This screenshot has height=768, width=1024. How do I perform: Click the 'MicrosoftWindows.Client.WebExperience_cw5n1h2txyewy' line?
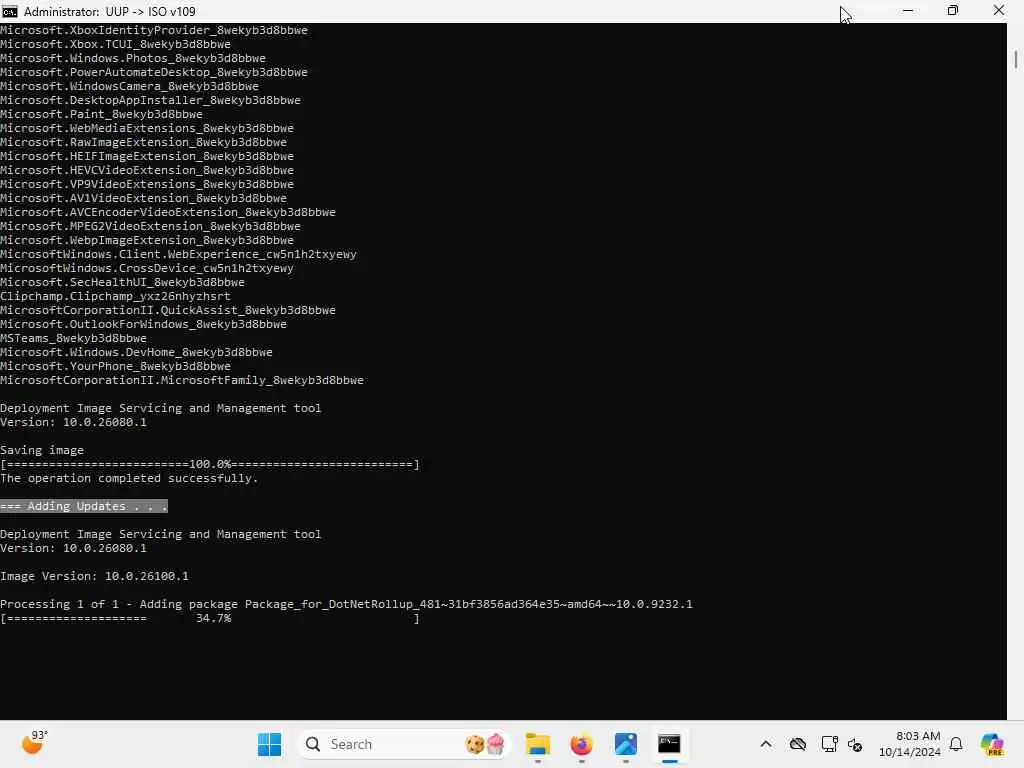(178, 255)
